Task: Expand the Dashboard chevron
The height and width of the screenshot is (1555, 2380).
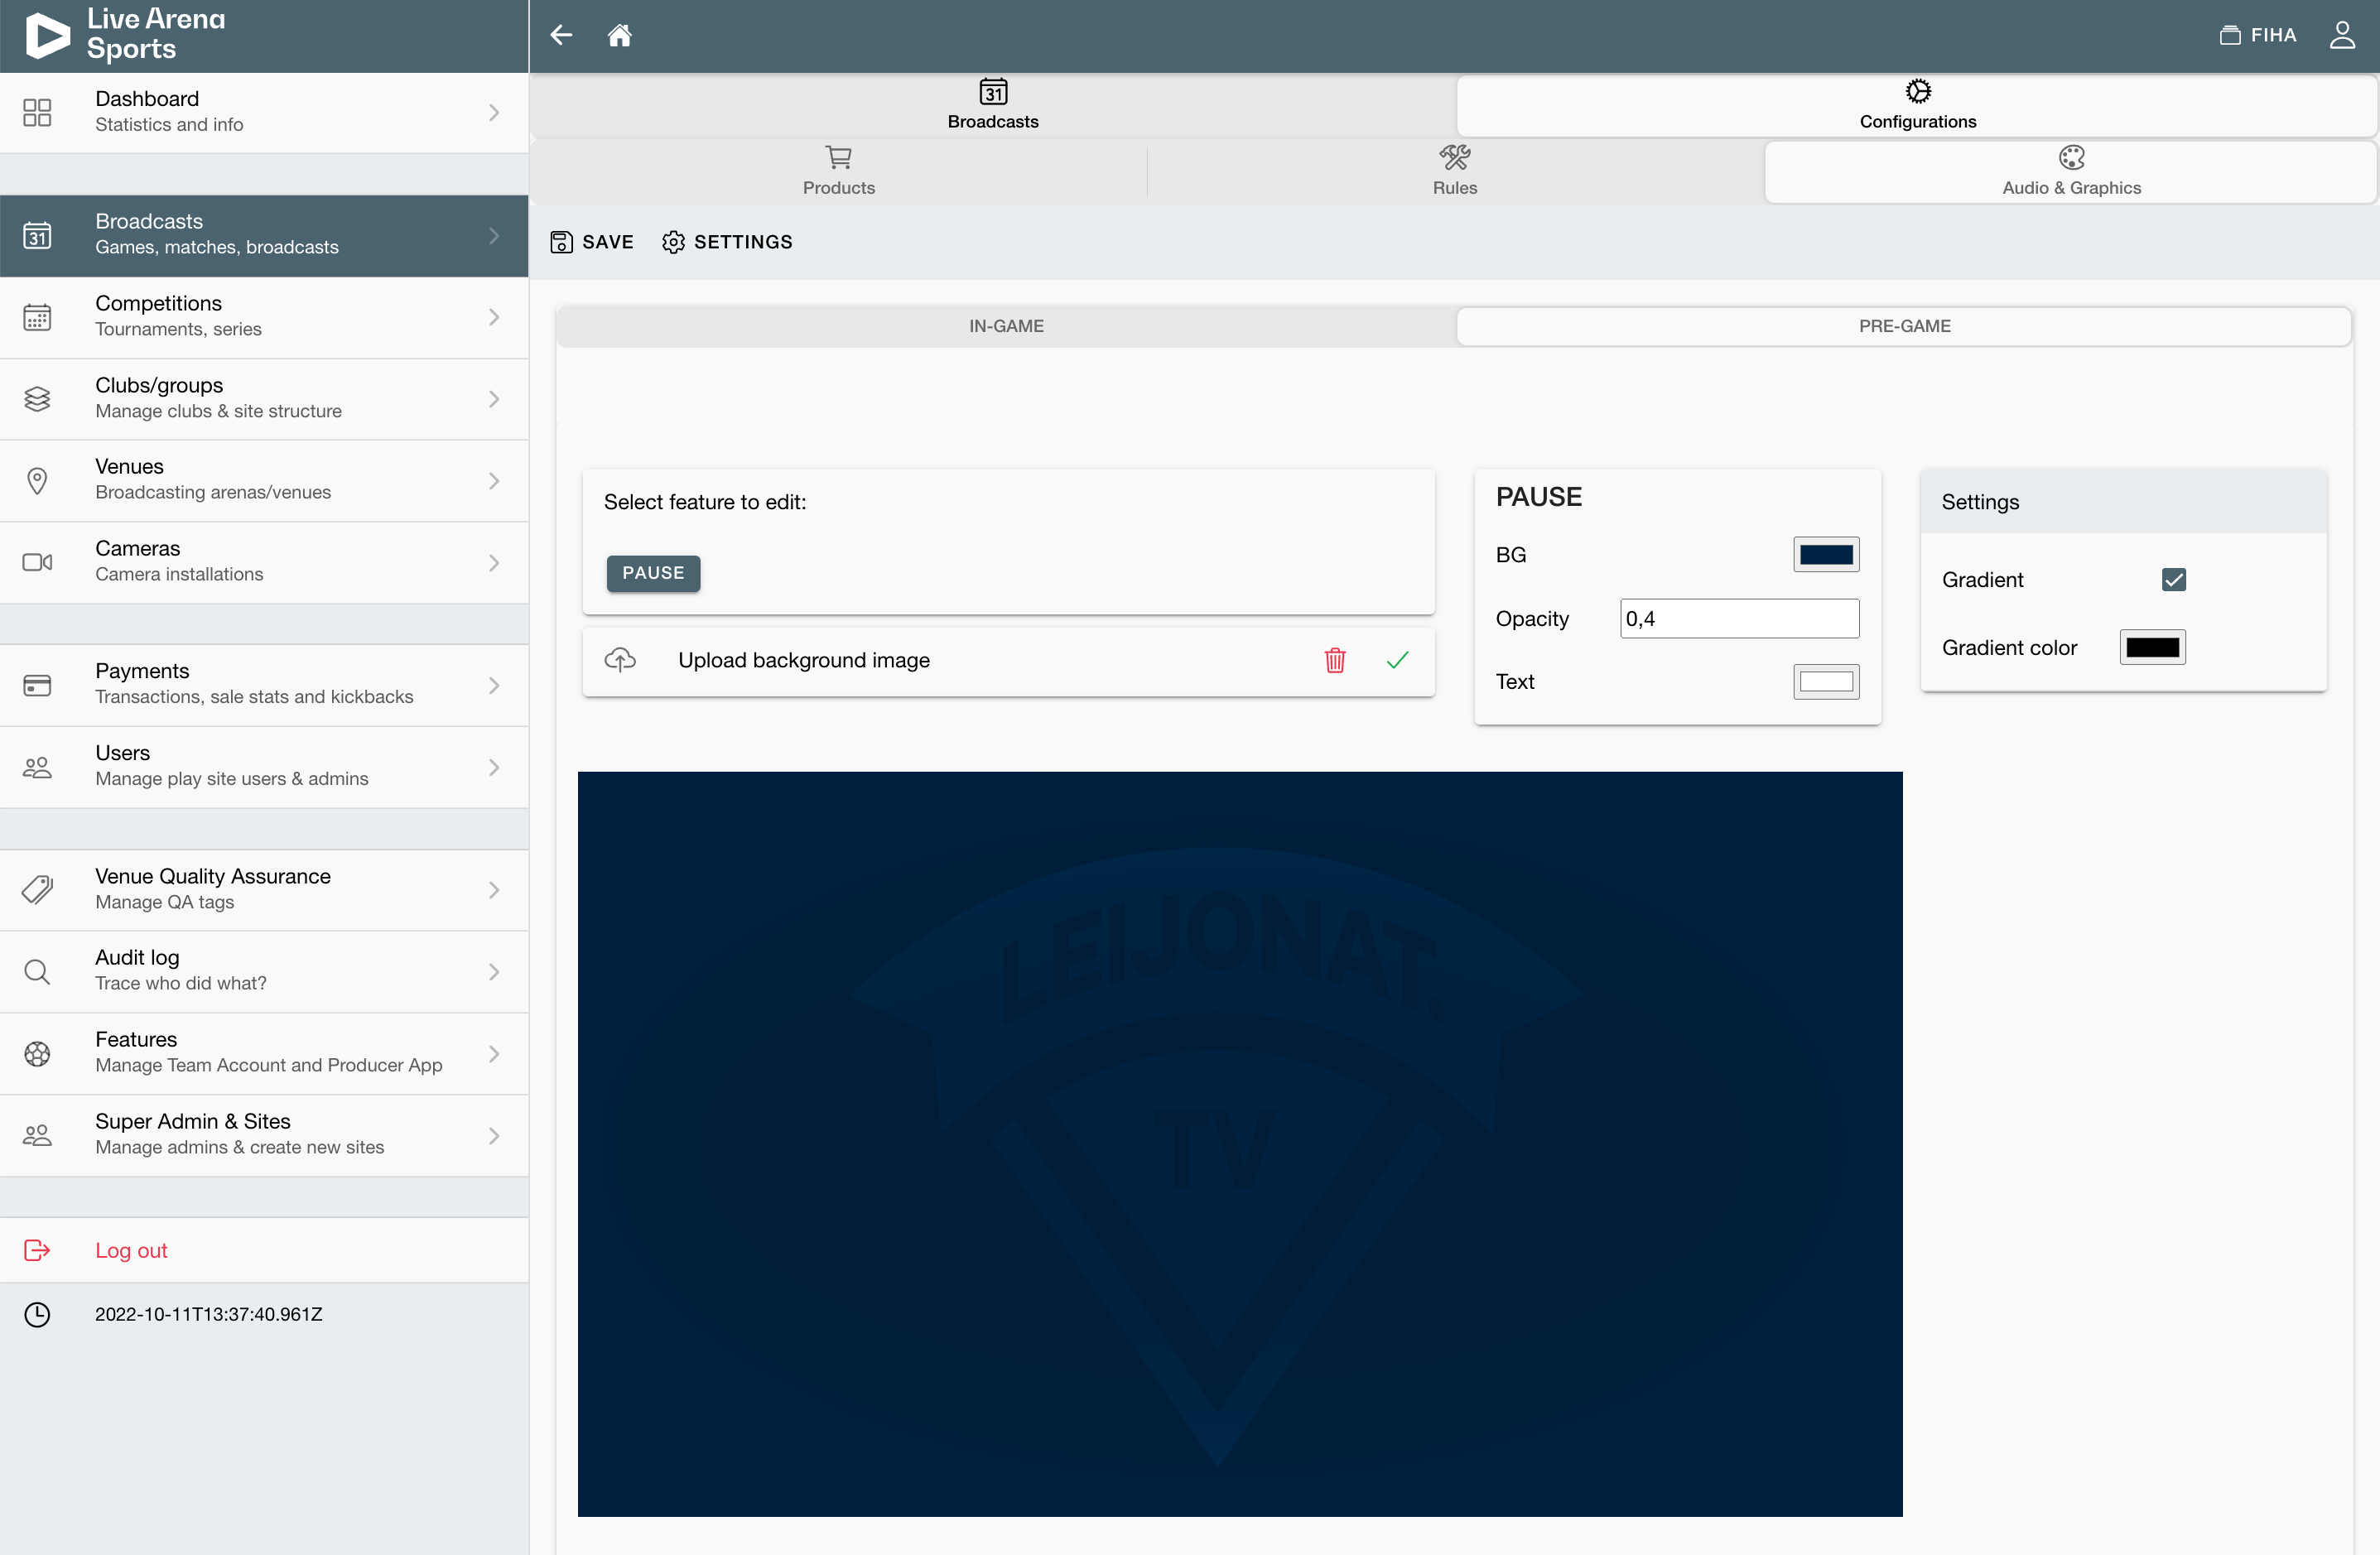Action: pyautogui.click(x=494, y=112)
